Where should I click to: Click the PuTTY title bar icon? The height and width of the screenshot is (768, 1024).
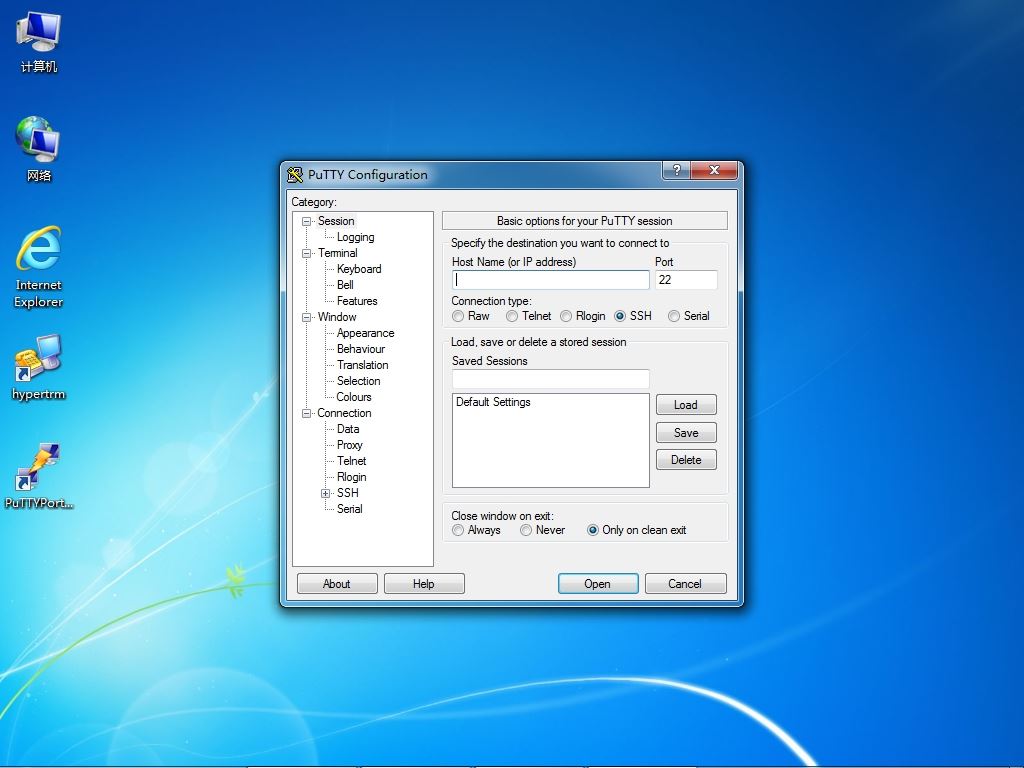[295, 174]
